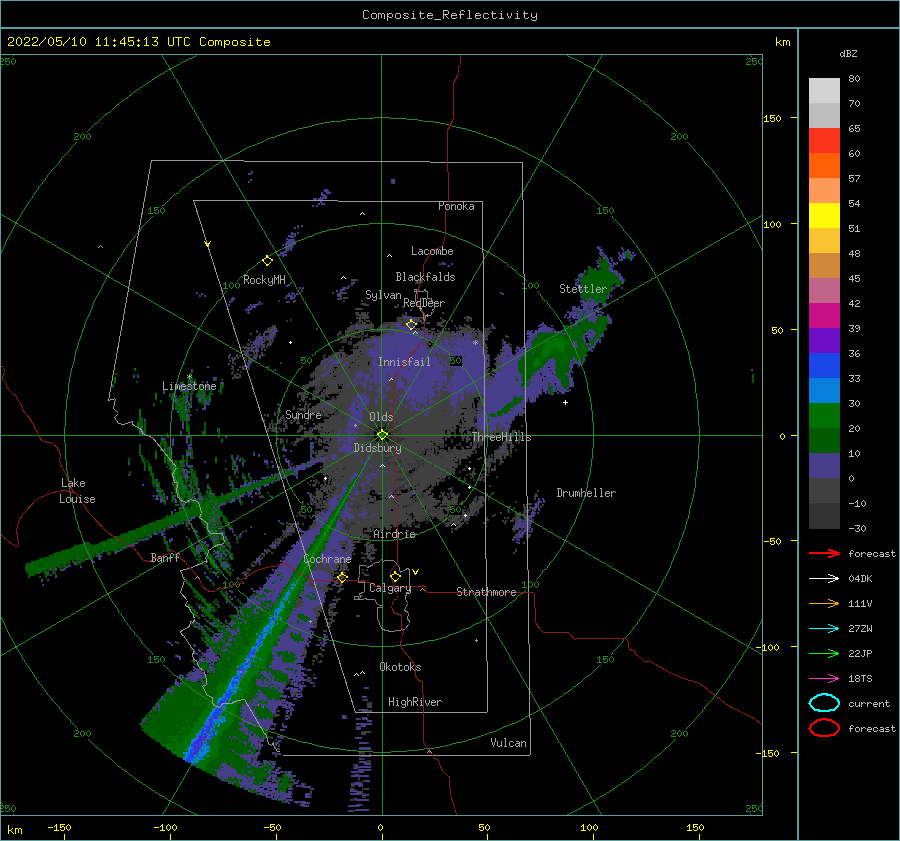Click the Sylvan town label
The image size is (900, 841).
pyautogui.click(x=383, y=295)
